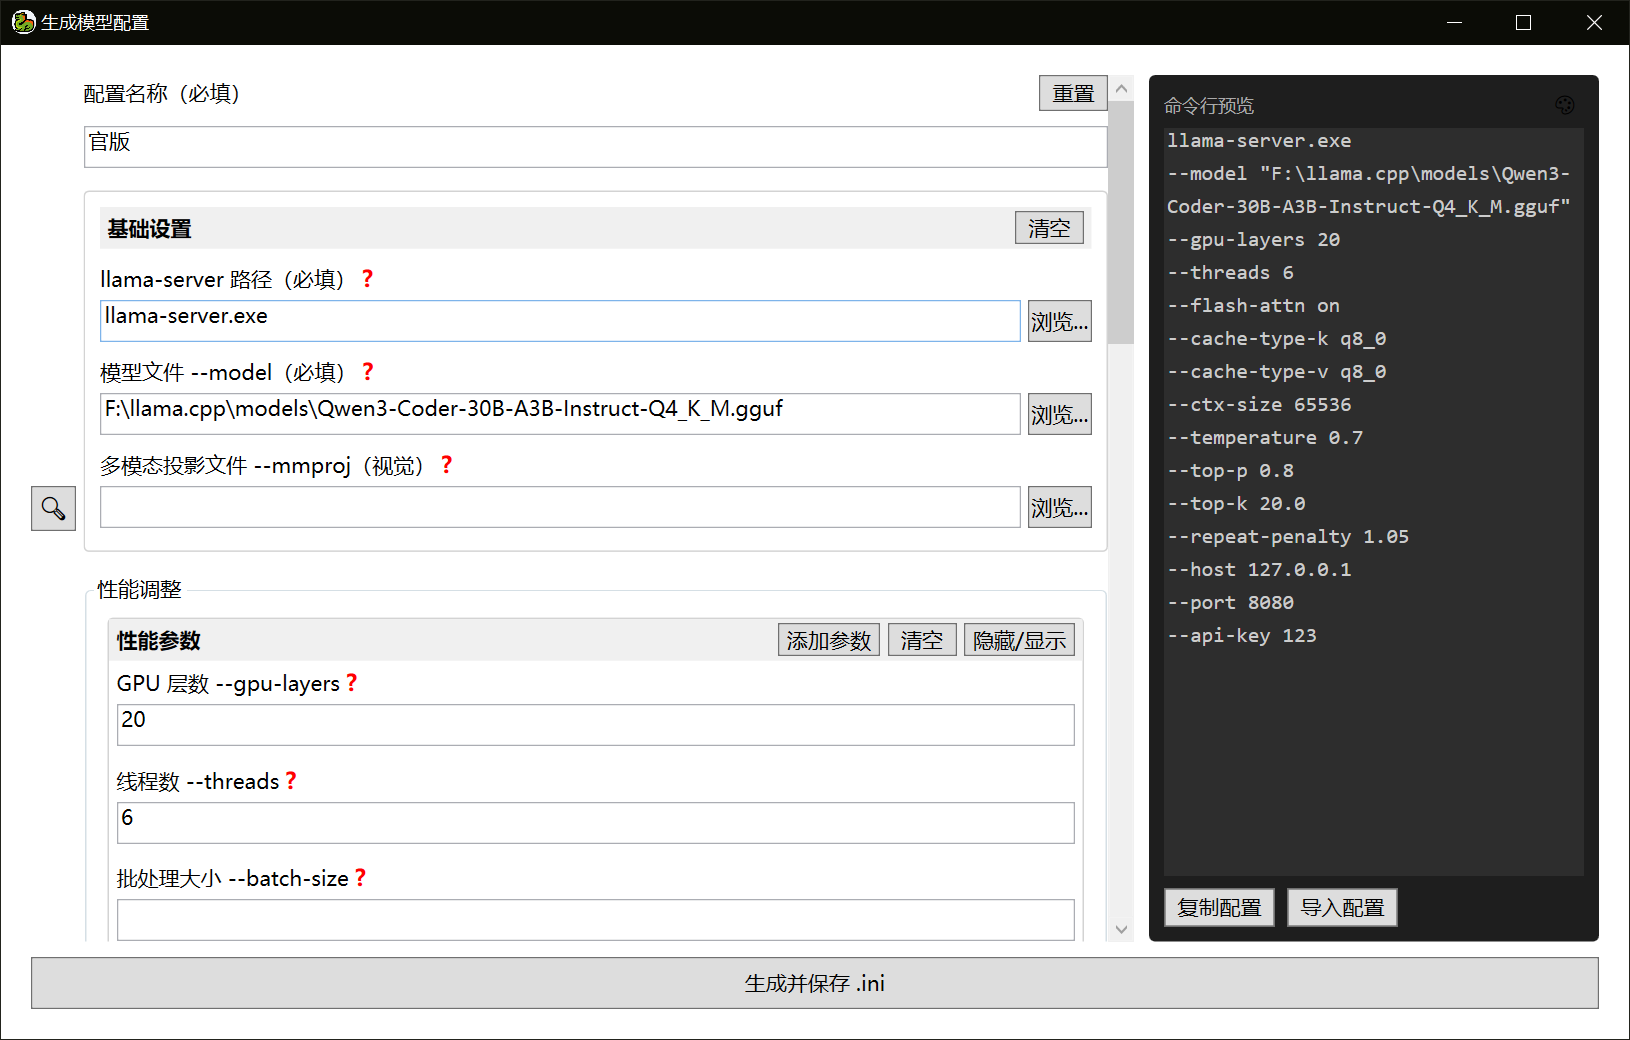Click the app frog icon in title bar
Viewport: 1630px width, 1040px height.
[x=23, y=22]
